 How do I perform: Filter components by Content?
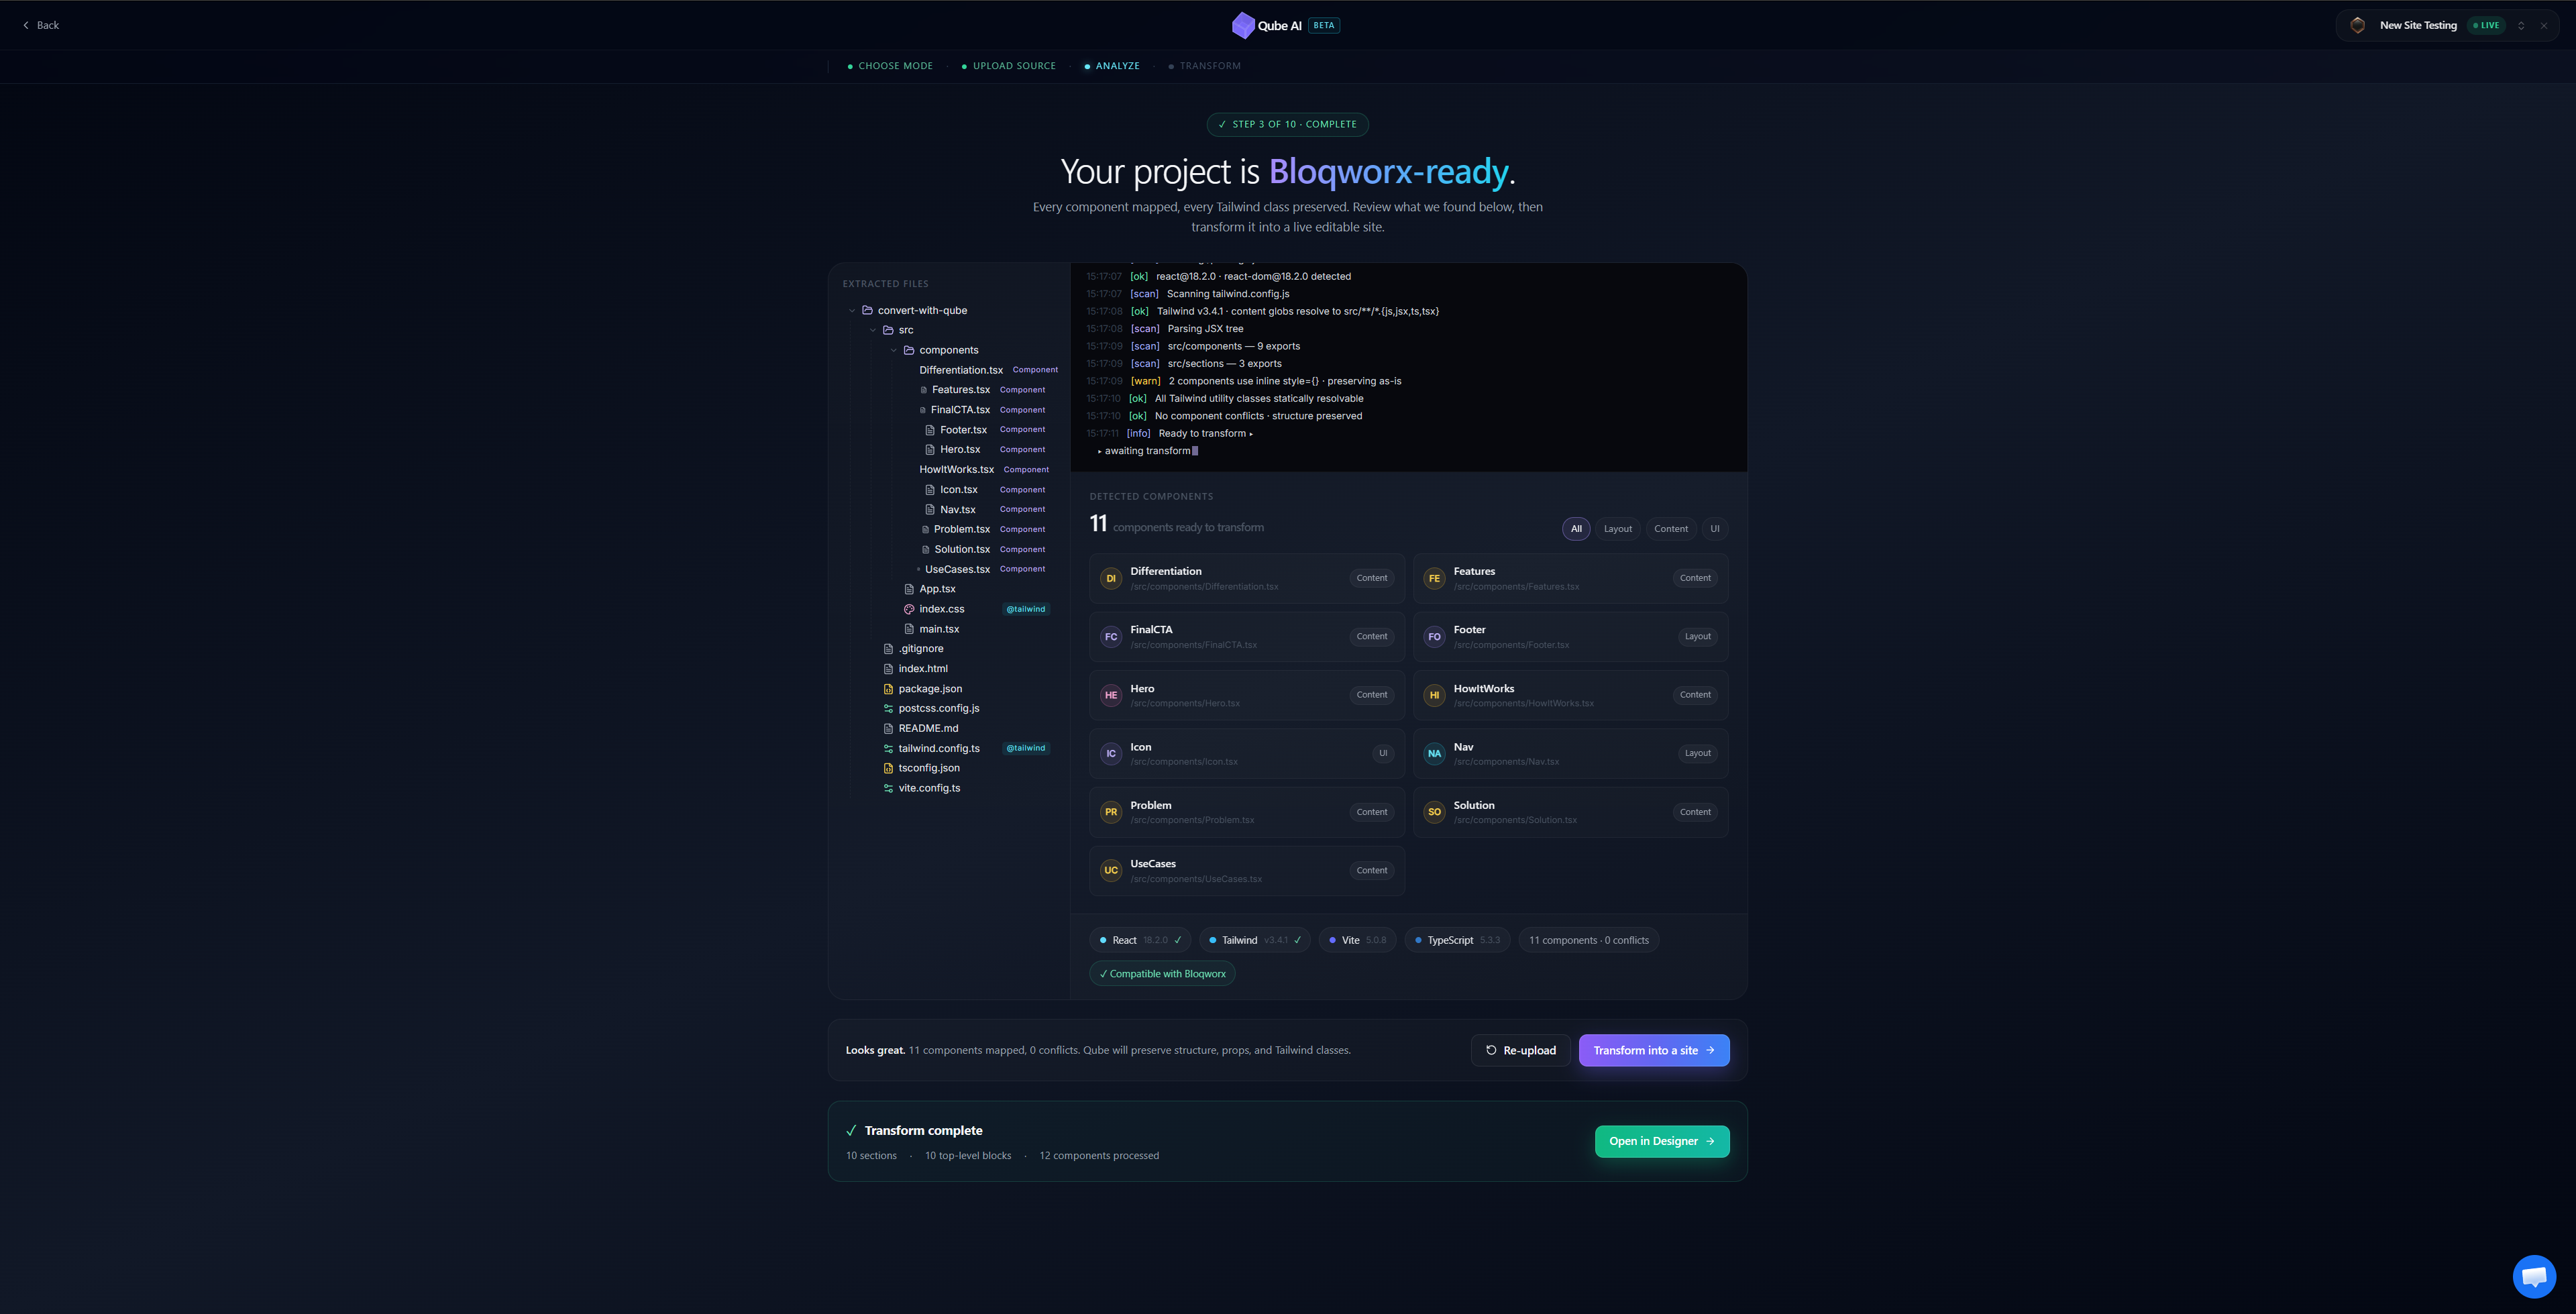coord(1670,529)
